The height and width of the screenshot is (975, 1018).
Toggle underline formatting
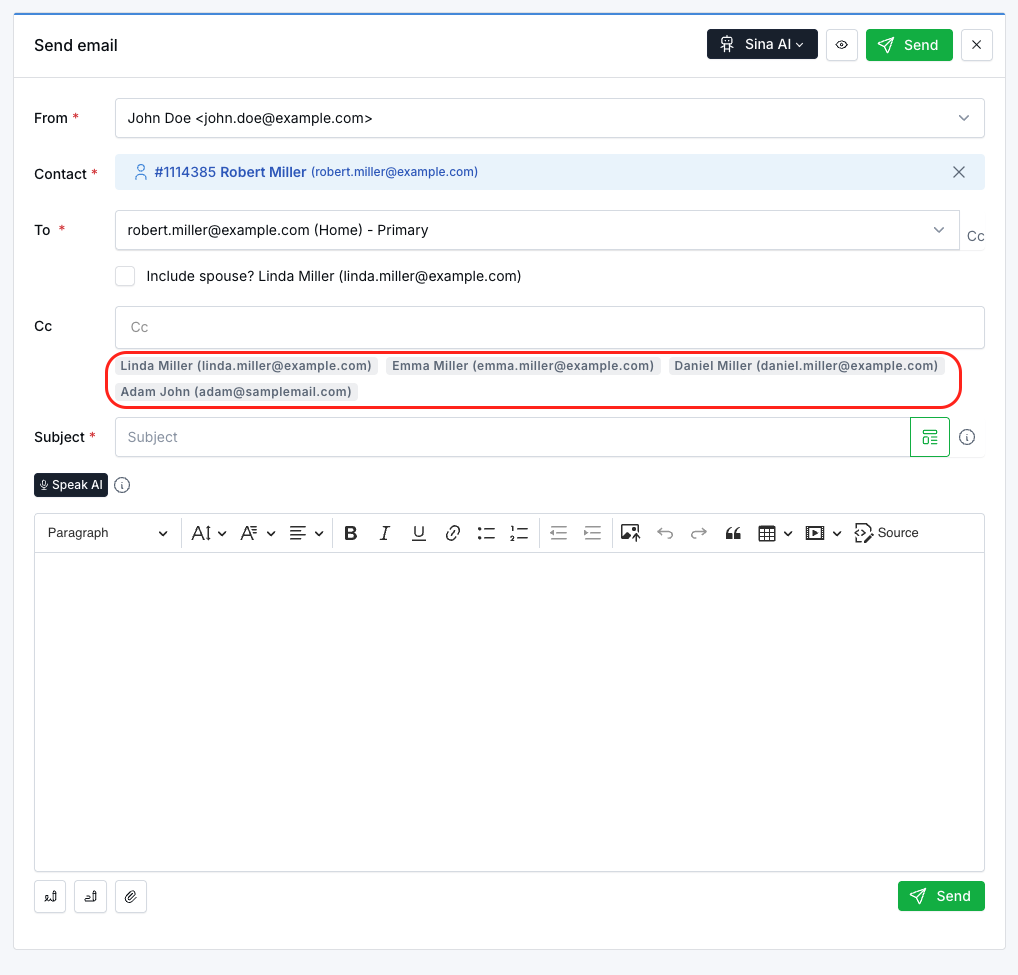click(x=419, y=533)
